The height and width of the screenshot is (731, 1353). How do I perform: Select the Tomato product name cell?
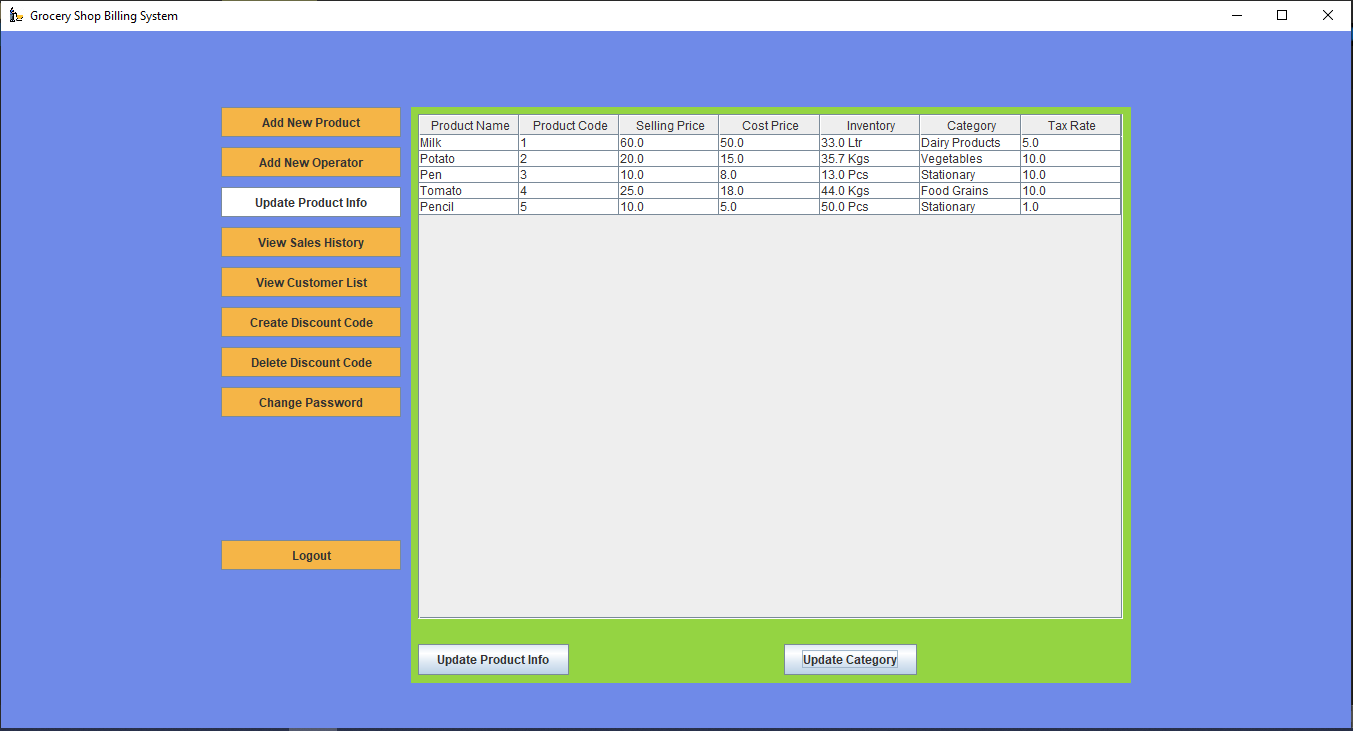click(469, 191)
